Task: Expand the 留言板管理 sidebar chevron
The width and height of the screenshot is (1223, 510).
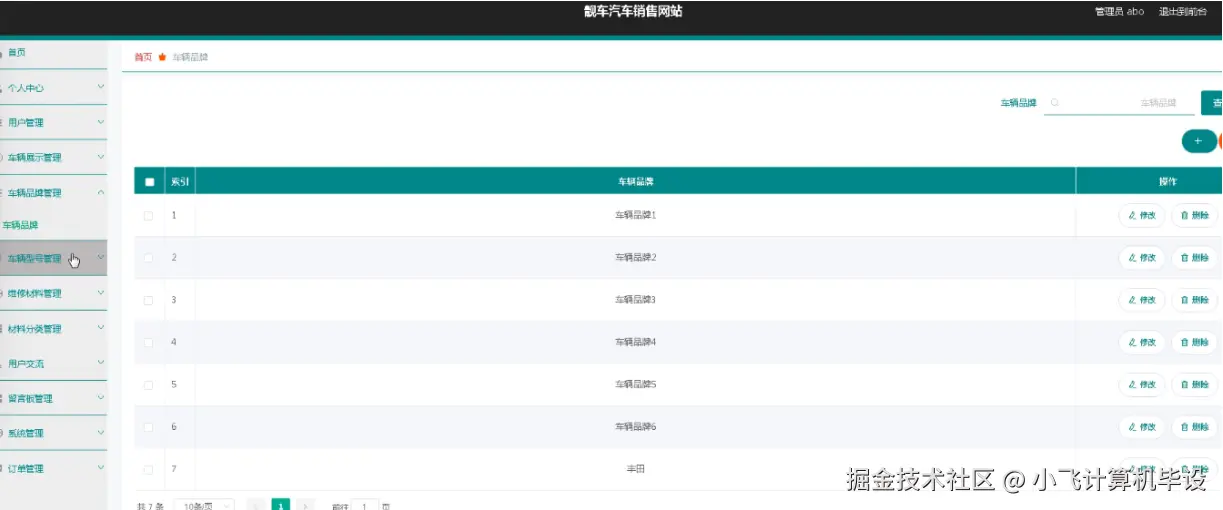Action: pyautogui.click(x=101, y=398)
